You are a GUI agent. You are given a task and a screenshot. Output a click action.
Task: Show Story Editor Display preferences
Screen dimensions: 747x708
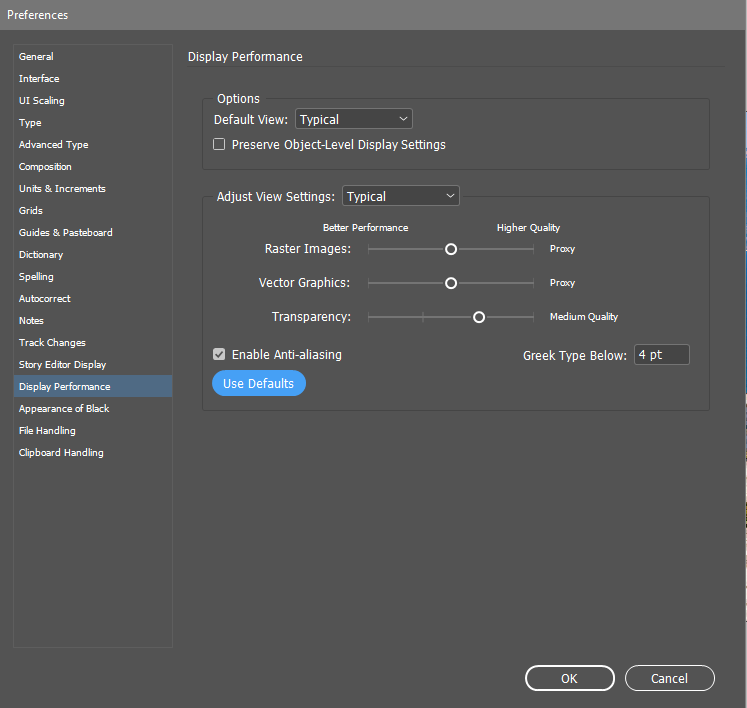pos(62,365)
